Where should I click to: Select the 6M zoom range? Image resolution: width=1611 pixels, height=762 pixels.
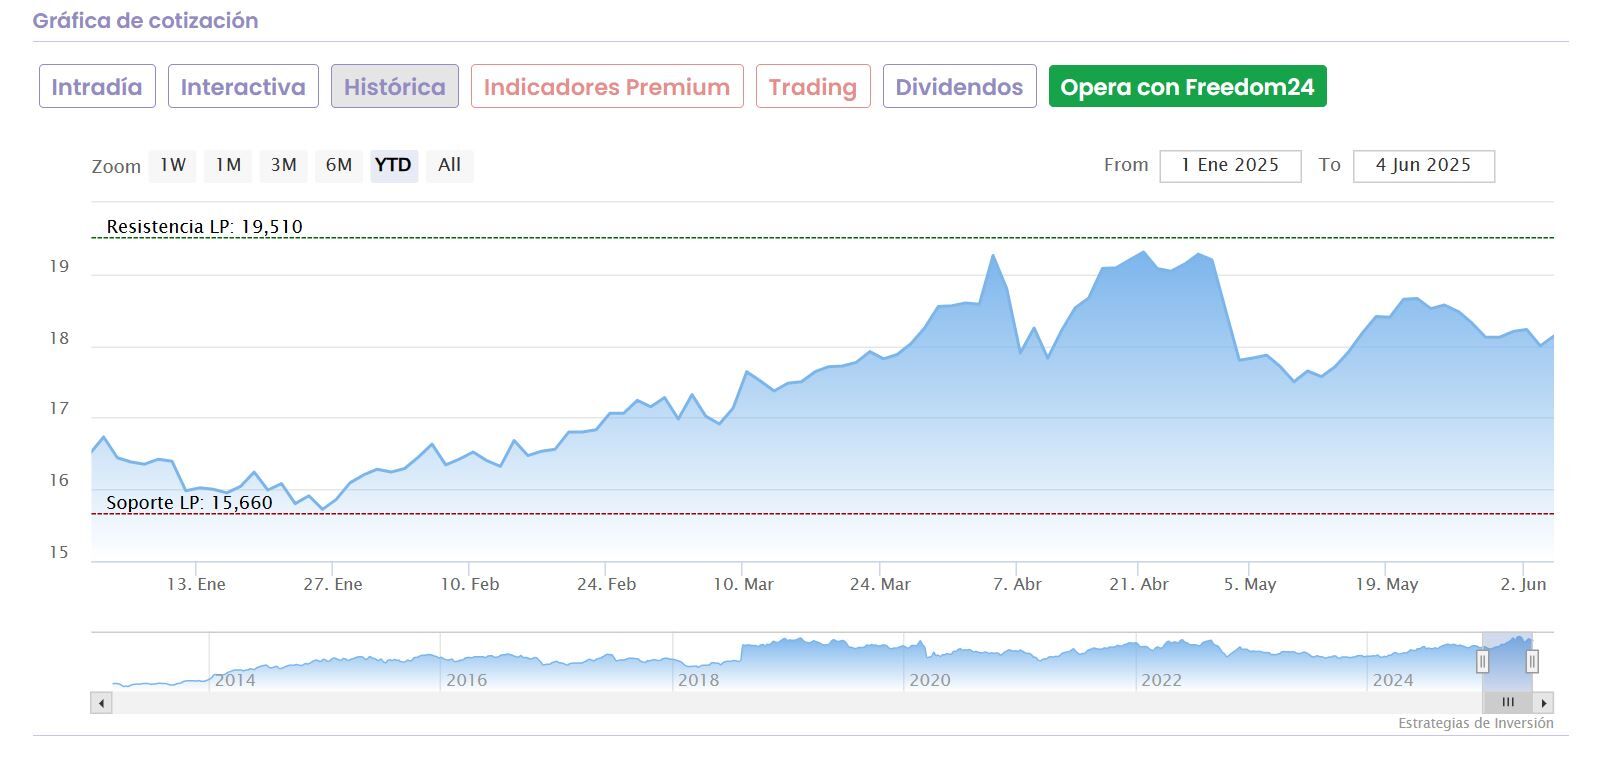tap(339, 165)
